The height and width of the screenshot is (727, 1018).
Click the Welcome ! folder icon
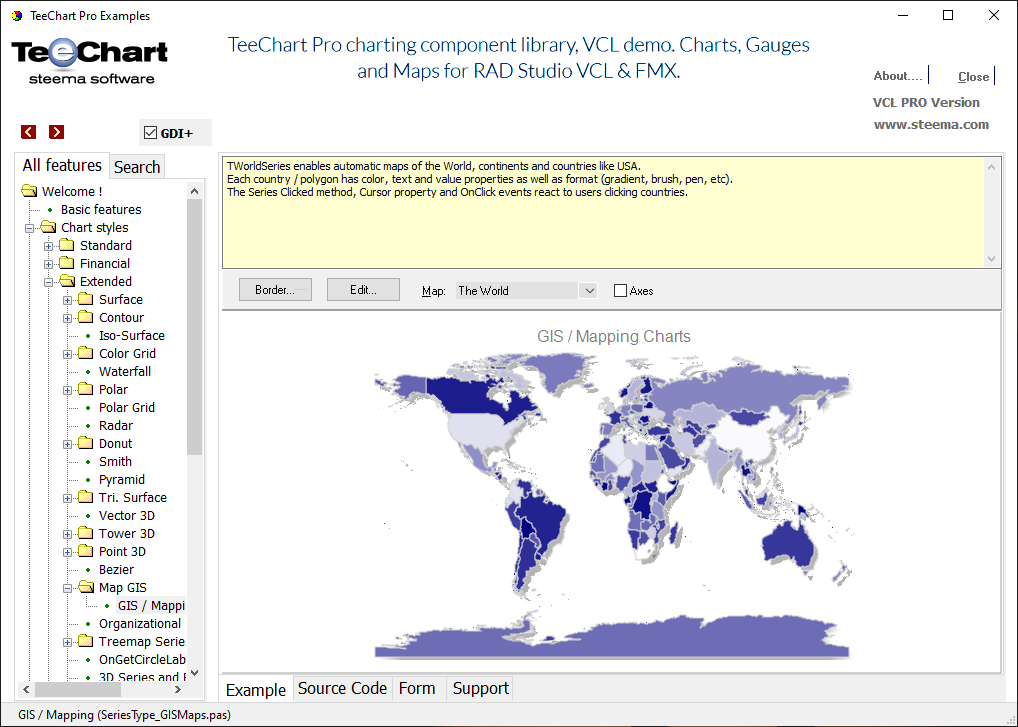point(29,191)
